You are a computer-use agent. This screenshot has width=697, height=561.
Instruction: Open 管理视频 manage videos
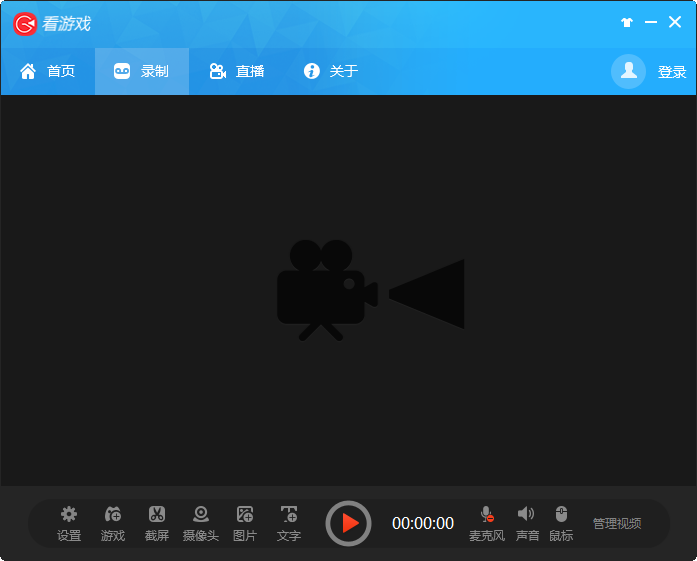617,524
